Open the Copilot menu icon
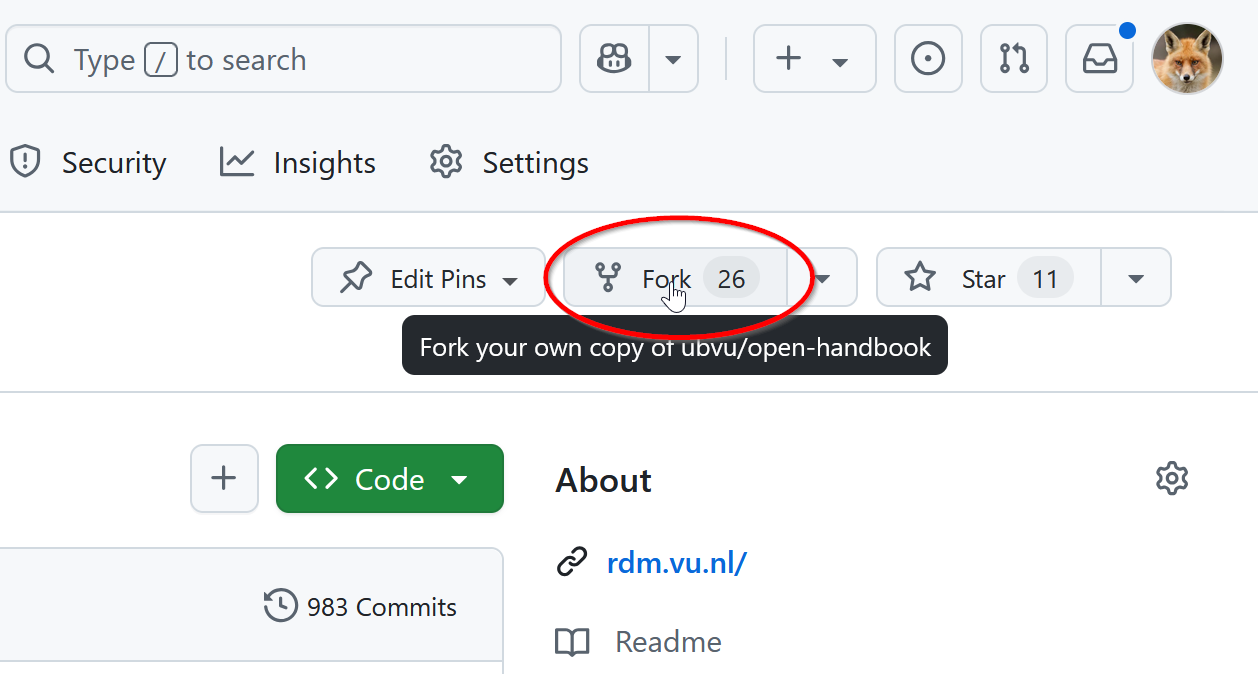 pos(613,58)
